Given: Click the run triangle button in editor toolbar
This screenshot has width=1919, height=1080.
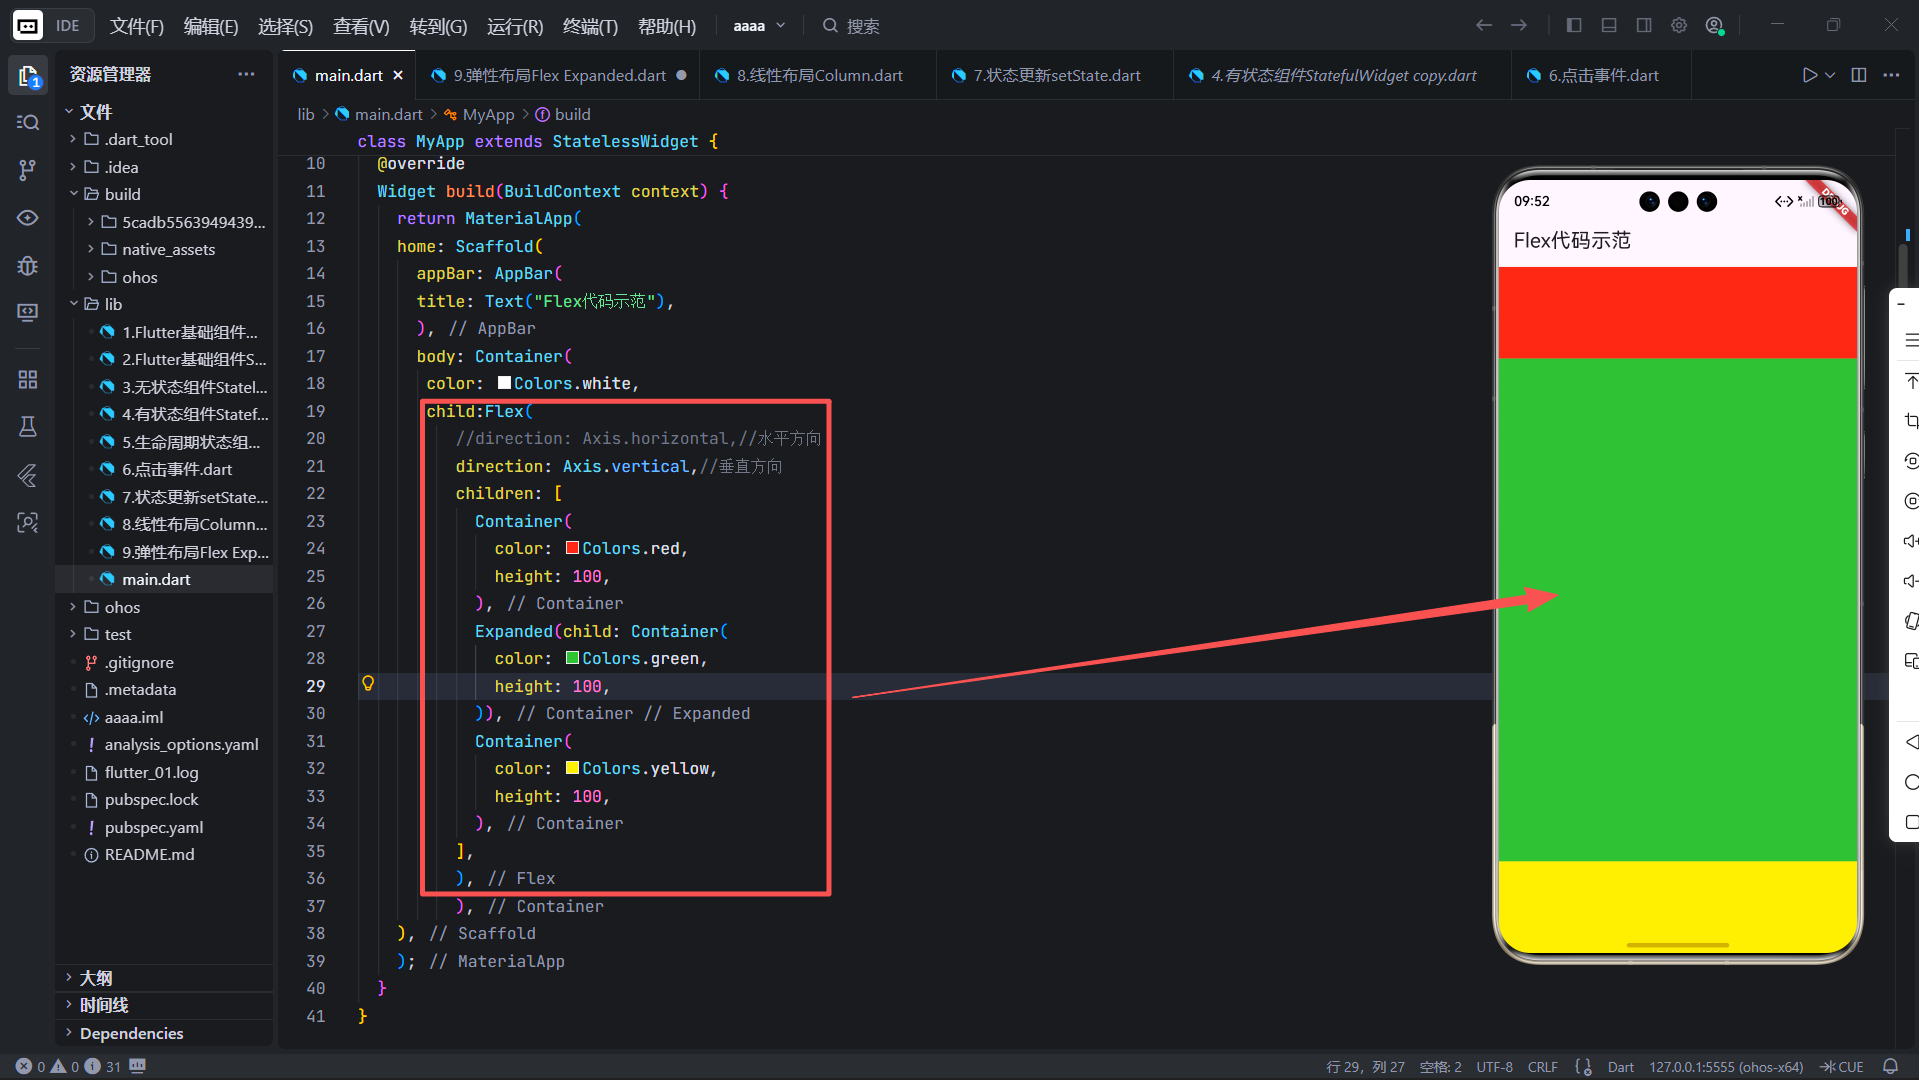Looking at the screenshot, I should (1809, 75).
